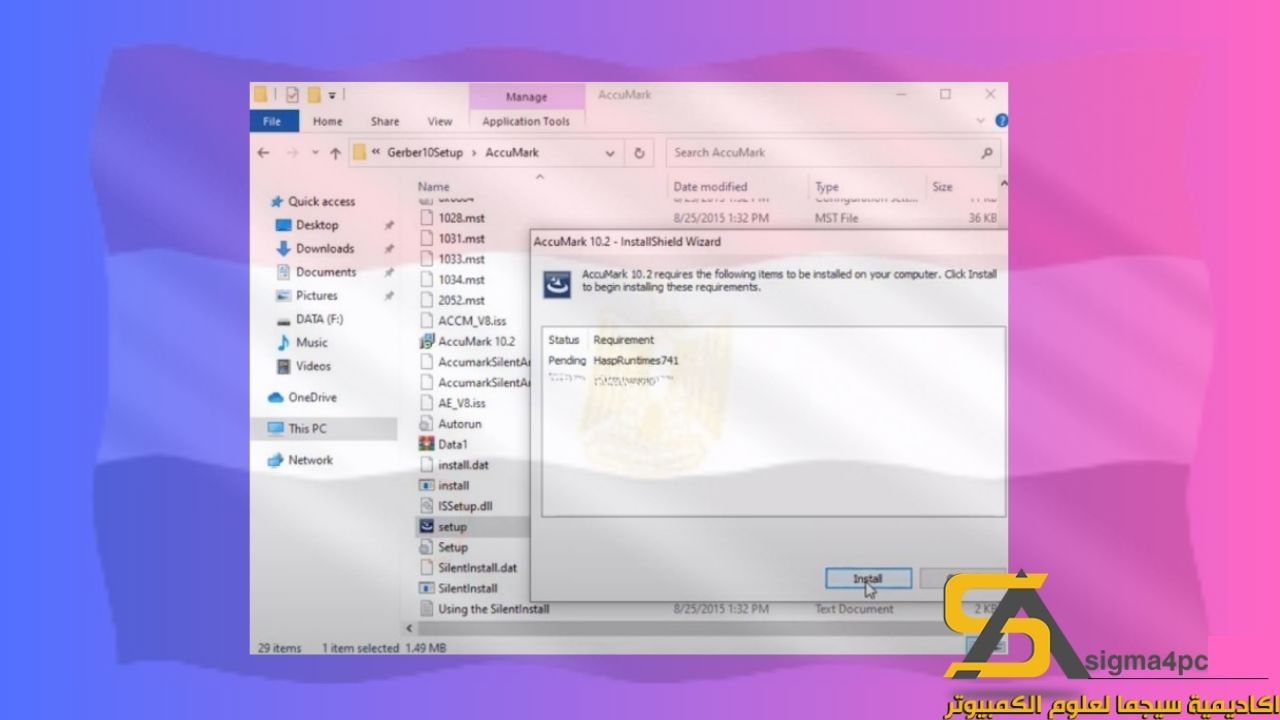Click the search magnifier icon
1280x720 pixels.
(x=987, y=153)
